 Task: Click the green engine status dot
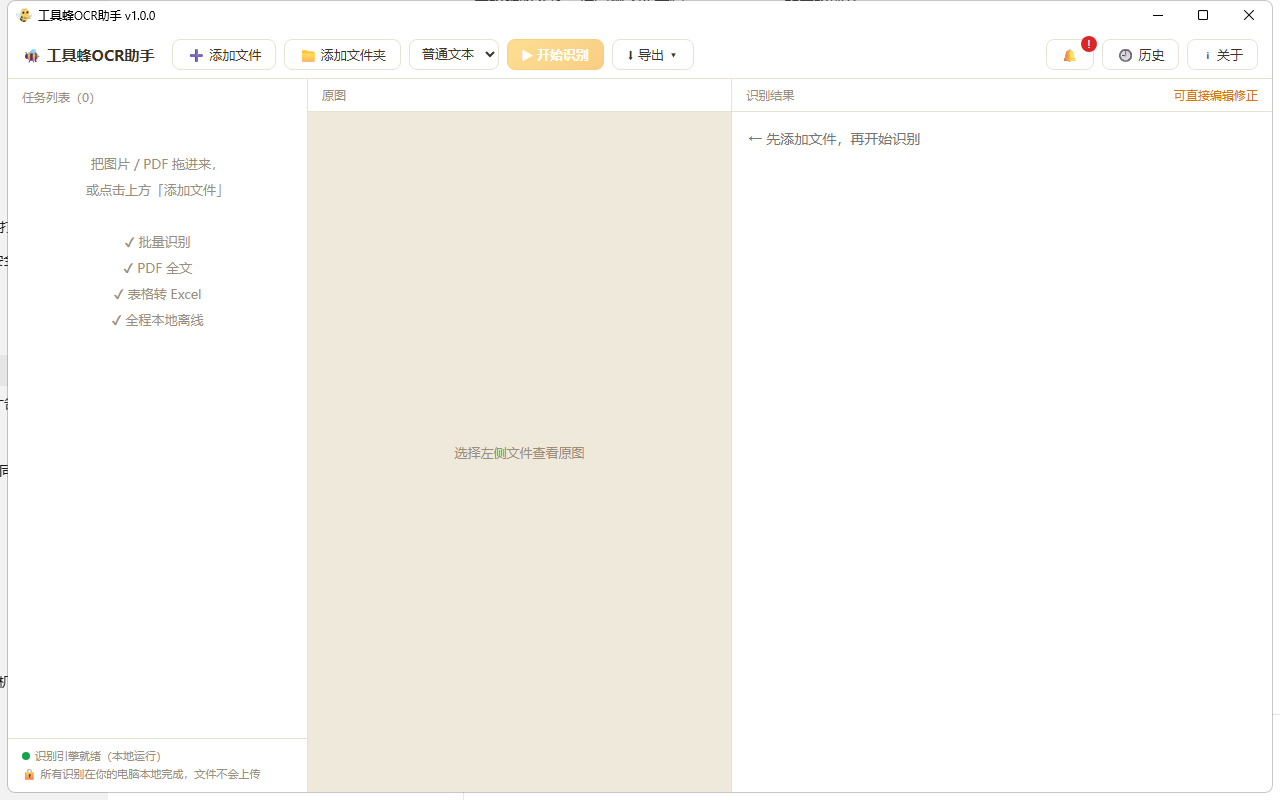pyautogui.click(x=26, y=756)
